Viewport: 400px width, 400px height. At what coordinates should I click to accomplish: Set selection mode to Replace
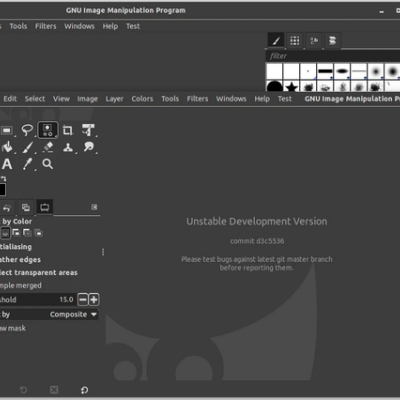pyautogui.click(x=5, y=233)
